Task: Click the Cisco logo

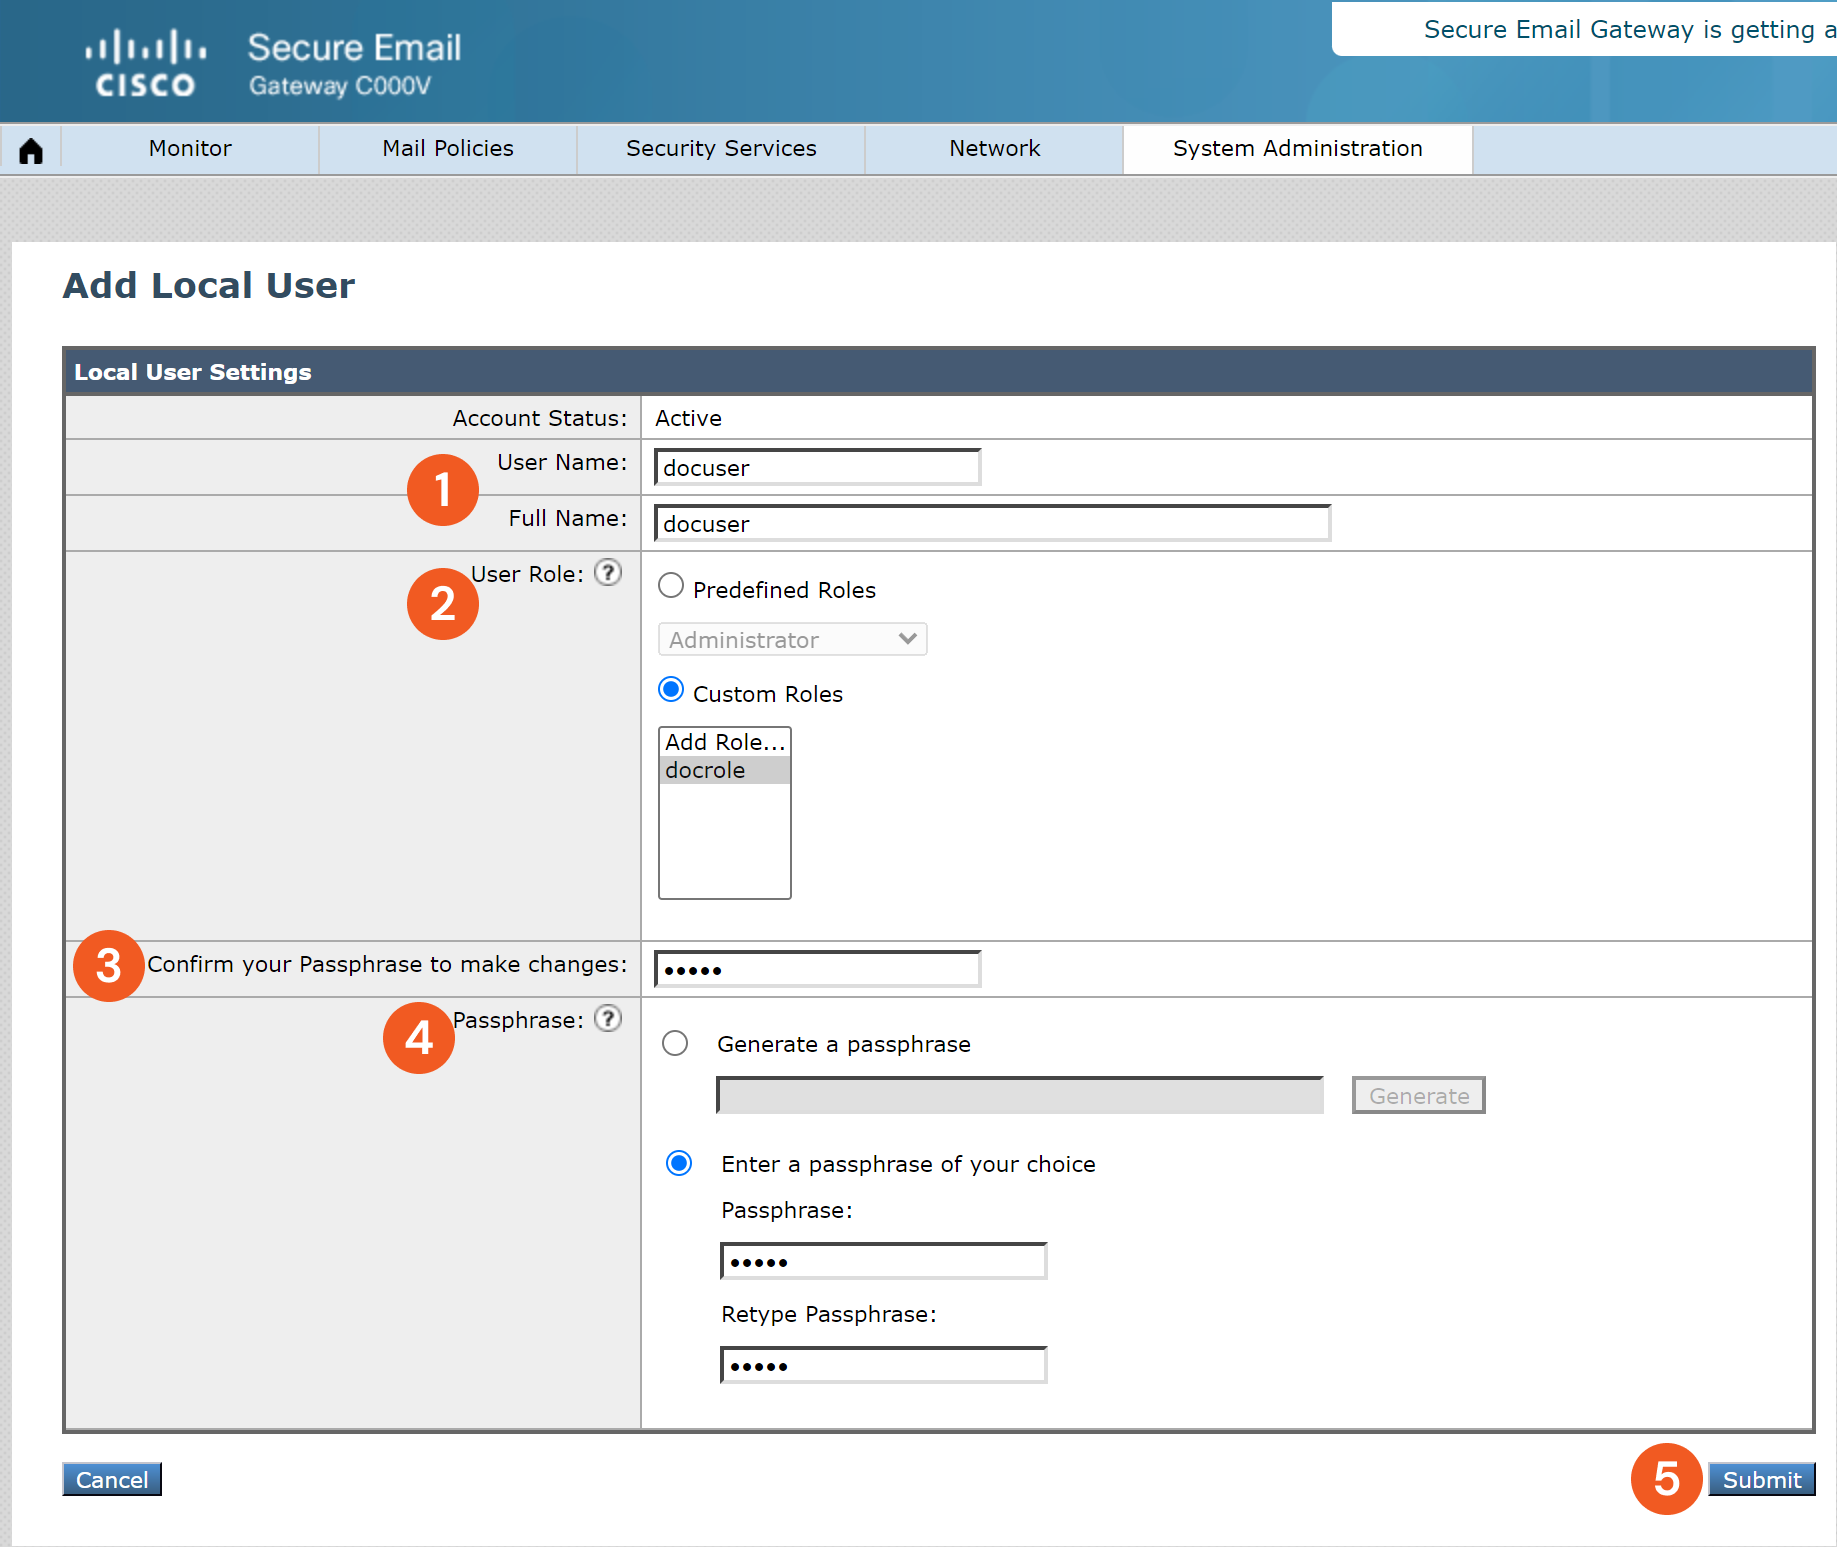Action: tap(146, 63)
